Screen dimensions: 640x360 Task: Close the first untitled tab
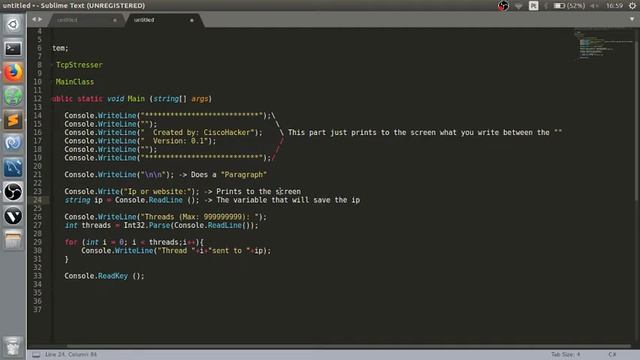pos(115,20)
